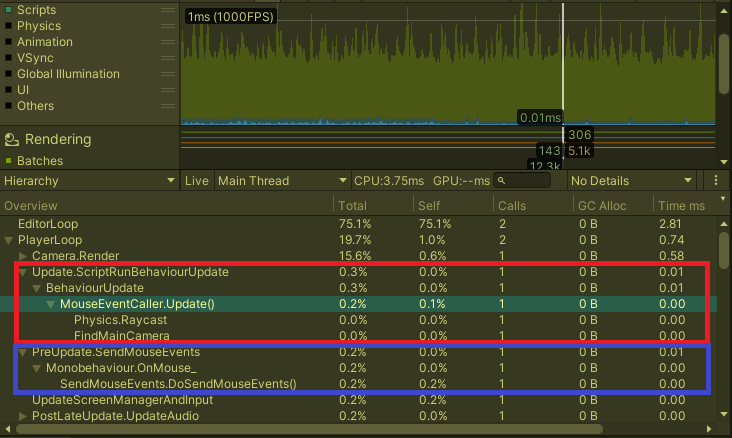Select the Rendering profiler module icon
Screen dimensions: 732x438
coord(12,139)
